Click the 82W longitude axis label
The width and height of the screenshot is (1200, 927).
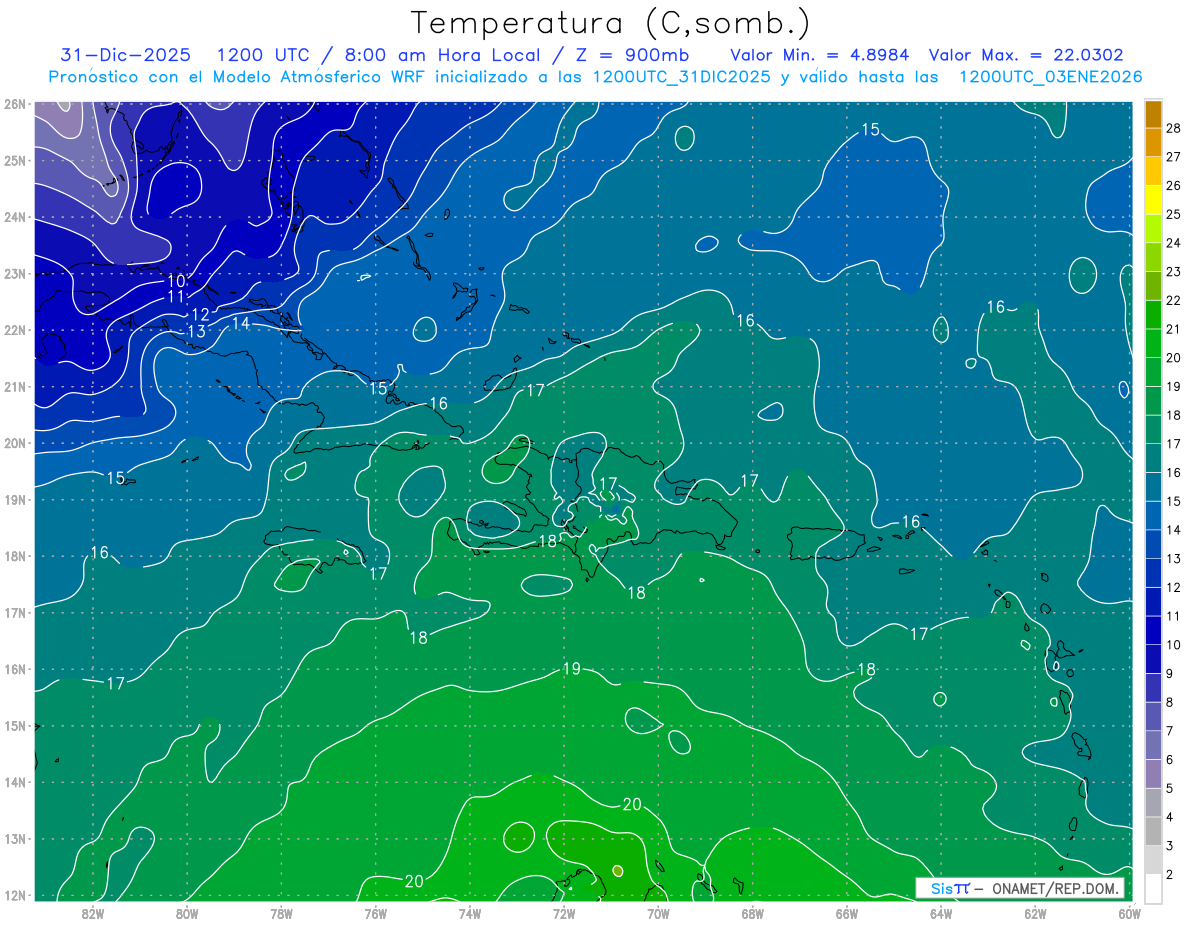coord(93,912)
